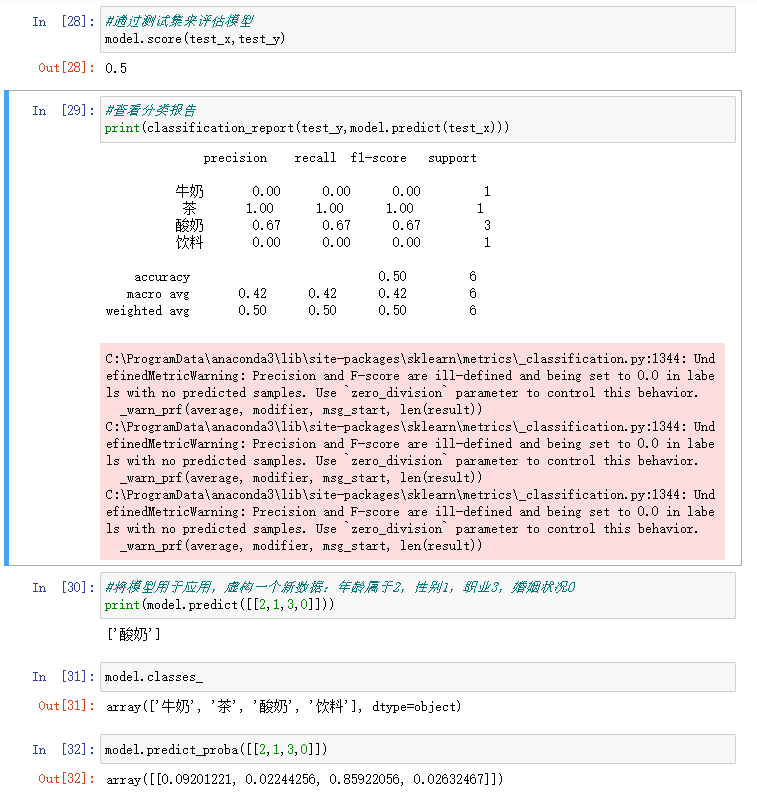Click the model.predict_proba code cell In [32]
The image size is (757, 798).
click(417, 749)
